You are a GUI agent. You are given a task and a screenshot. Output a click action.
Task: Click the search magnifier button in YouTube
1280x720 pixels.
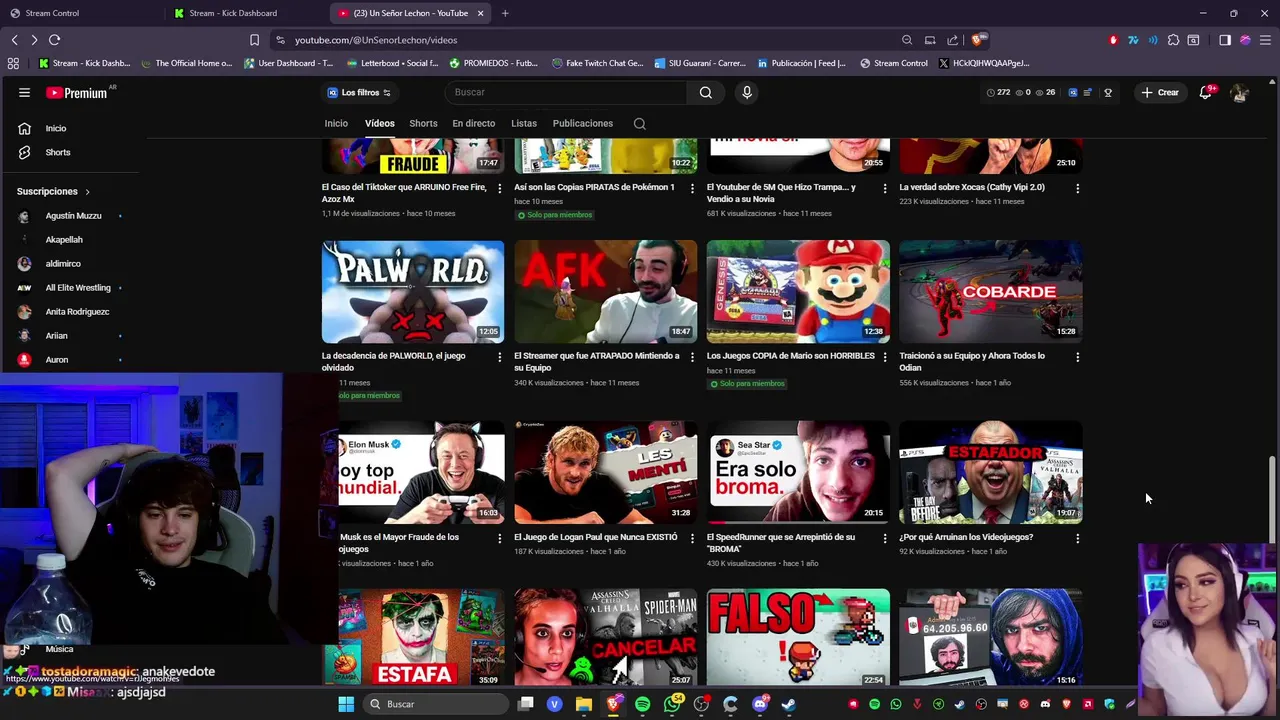tap(706, 92)
